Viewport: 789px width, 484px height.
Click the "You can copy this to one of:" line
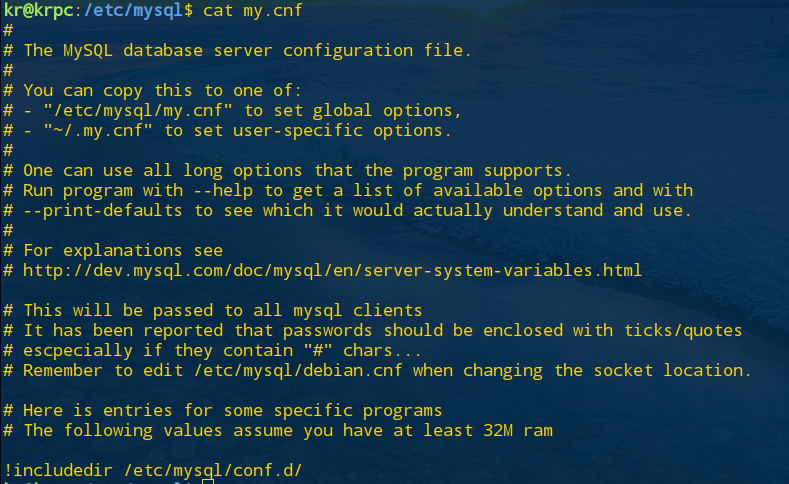point(162,91)
